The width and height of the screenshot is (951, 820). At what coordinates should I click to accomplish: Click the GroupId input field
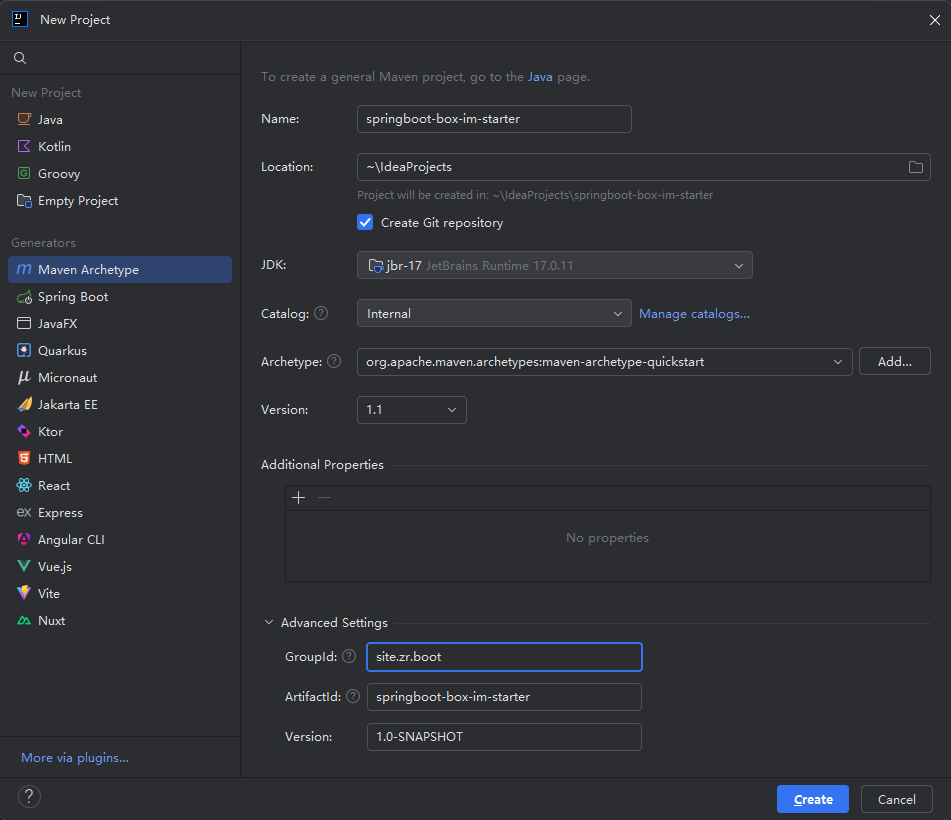pyautogui.click(x=504, y=657)
